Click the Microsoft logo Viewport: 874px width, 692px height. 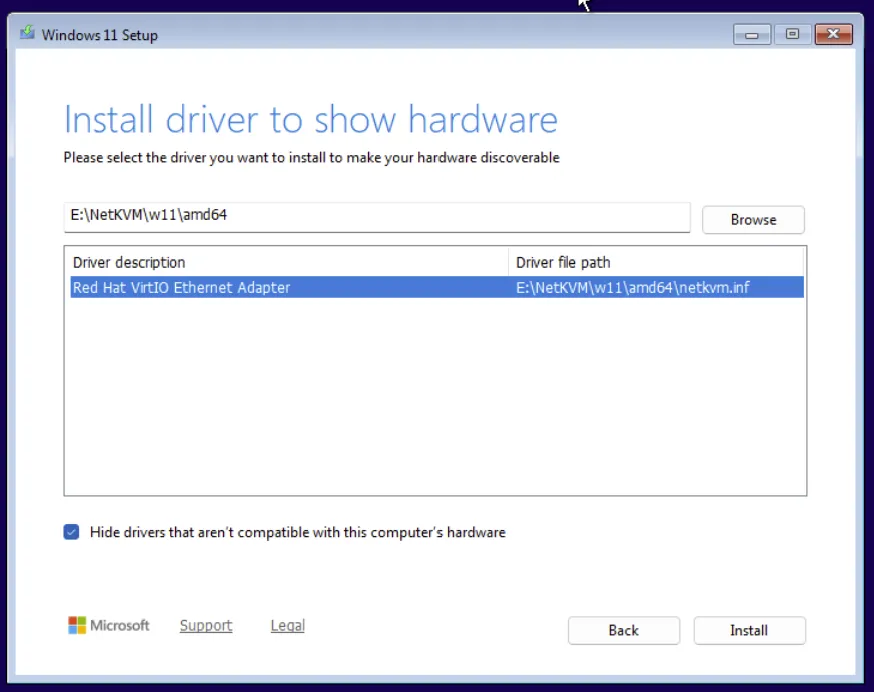pyautogui.click(x=109, y=625)
